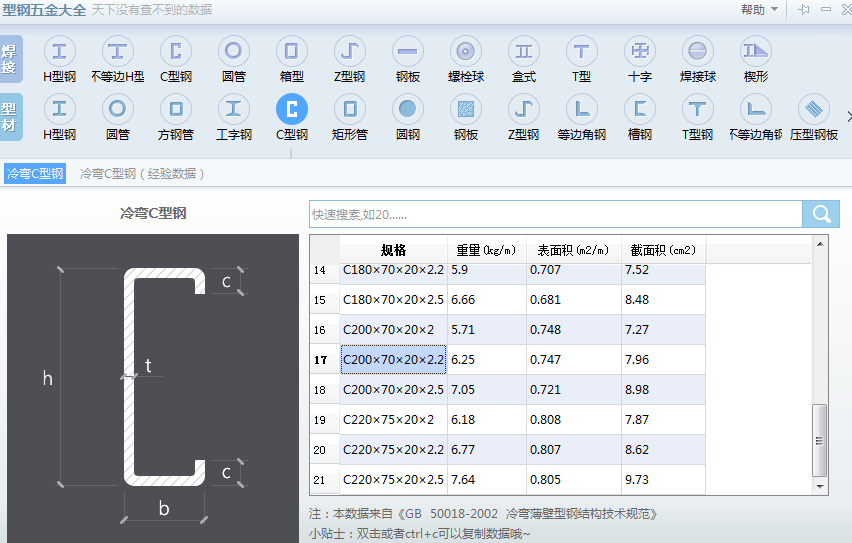
Task: Switch to 型材 category side tab
Action: pyautogui.click(x=10, y=117)
